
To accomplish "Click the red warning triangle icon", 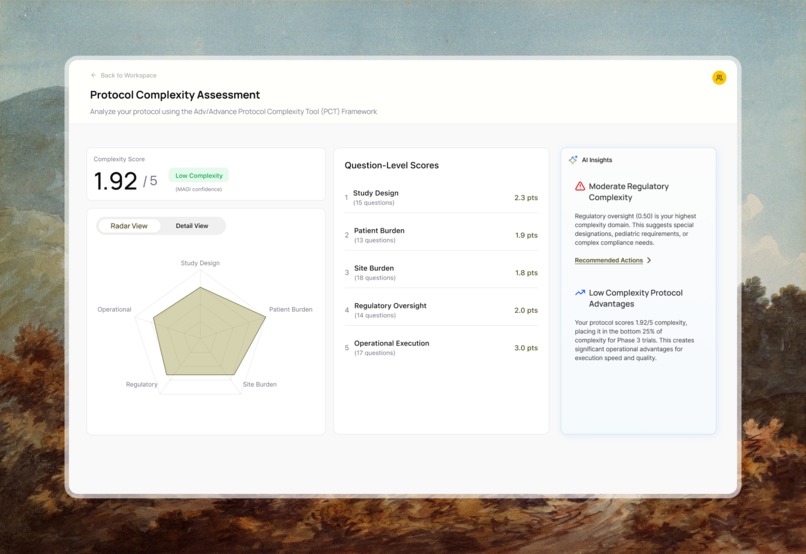I will click(x=580, y=186).
